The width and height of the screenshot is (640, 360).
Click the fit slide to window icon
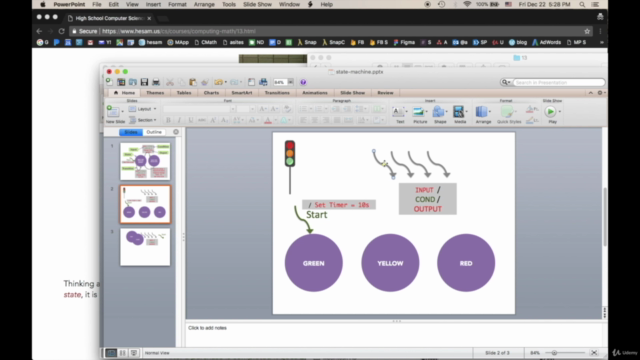point(594,353)
